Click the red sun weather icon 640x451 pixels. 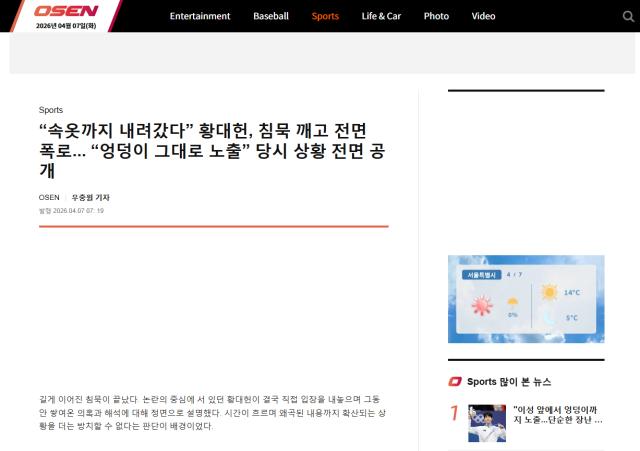[482, 306]
